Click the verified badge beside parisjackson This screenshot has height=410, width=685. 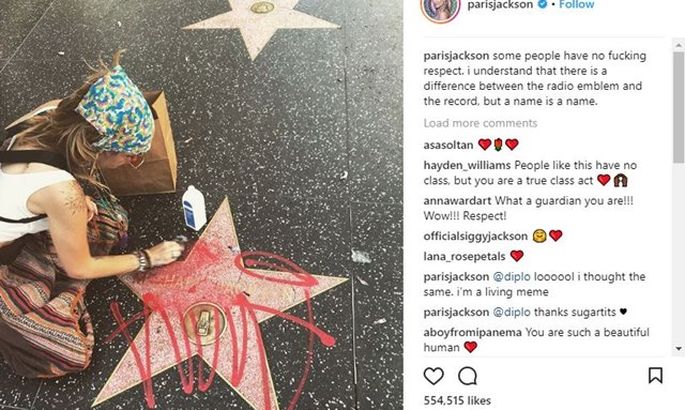point(542,4)
